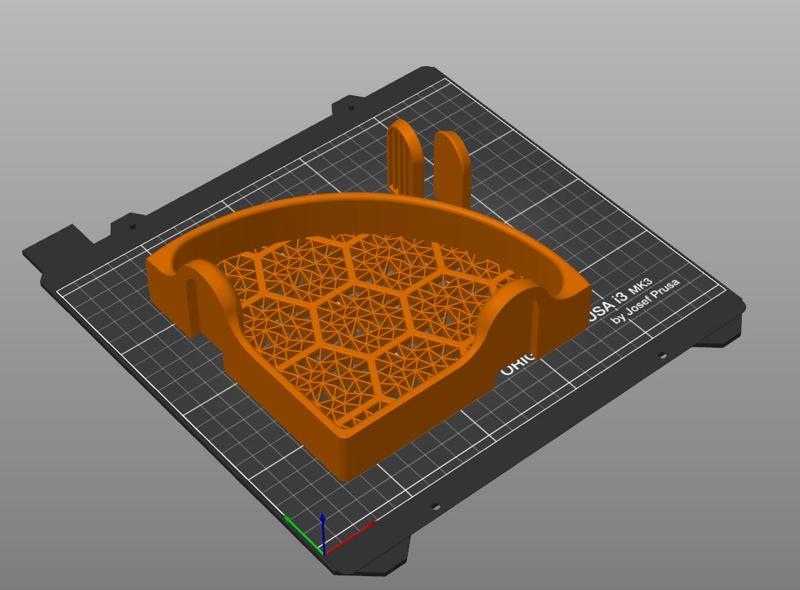Screen dimensions: 800x590
Task: Click the screw hole at bed's top edge
Action: point(351,108)
